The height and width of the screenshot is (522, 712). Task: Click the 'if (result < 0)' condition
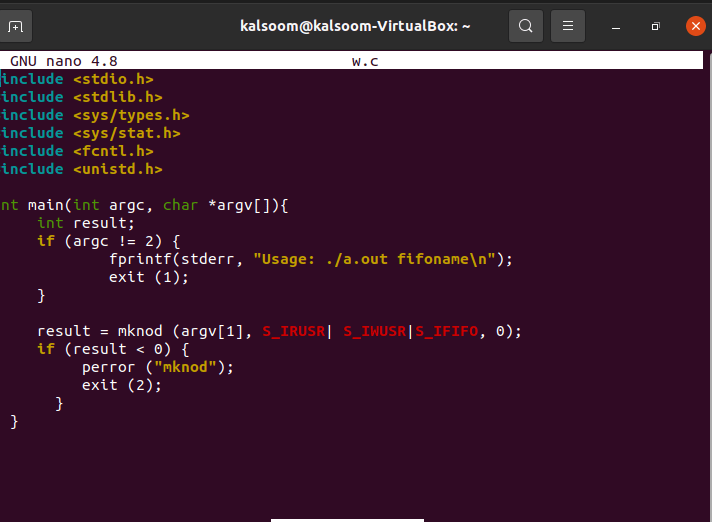coord(113,350)
